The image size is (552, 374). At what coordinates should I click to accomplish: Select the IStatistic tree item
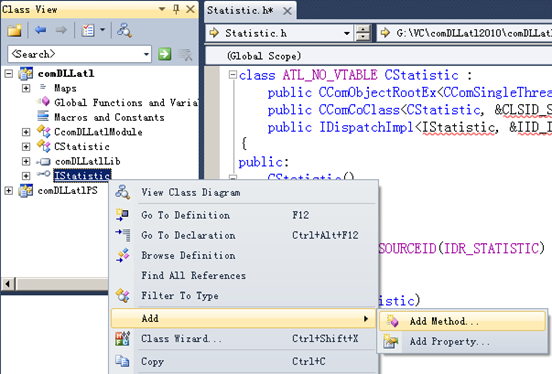pos(82,175)
